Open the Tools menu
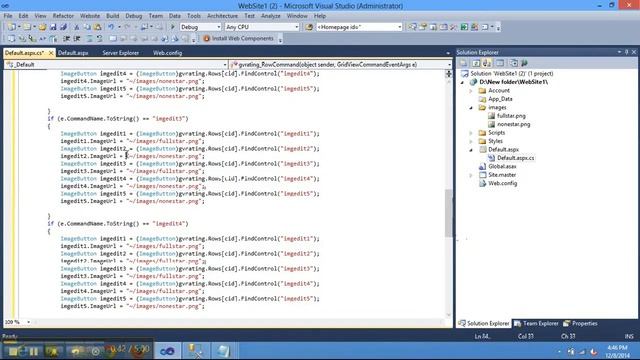 194,16
